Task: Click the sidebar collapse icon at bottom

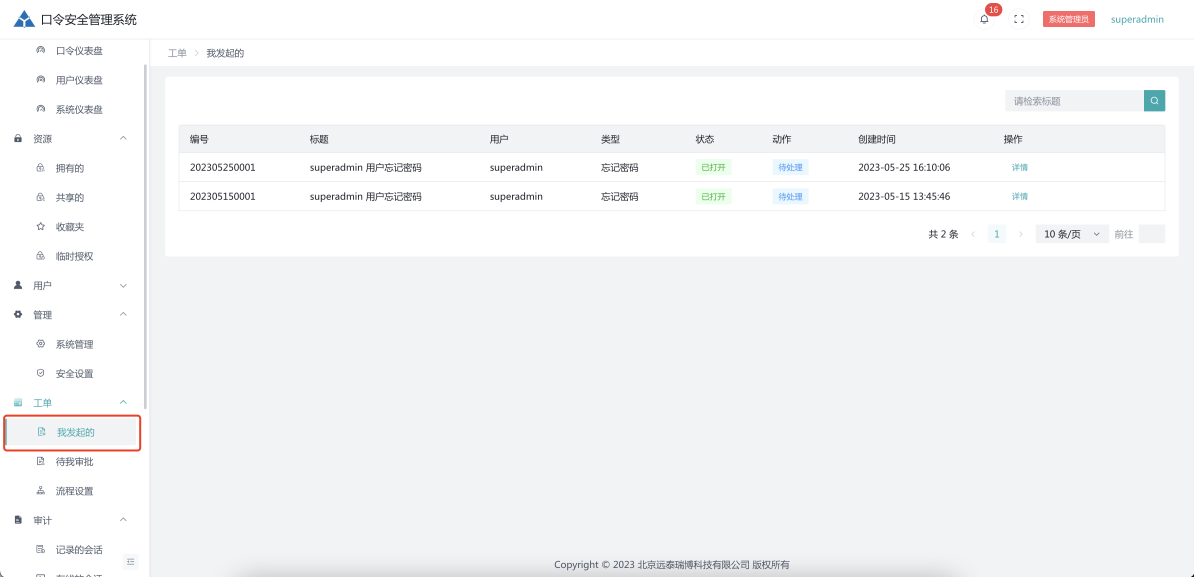Action: pos(130,561)
